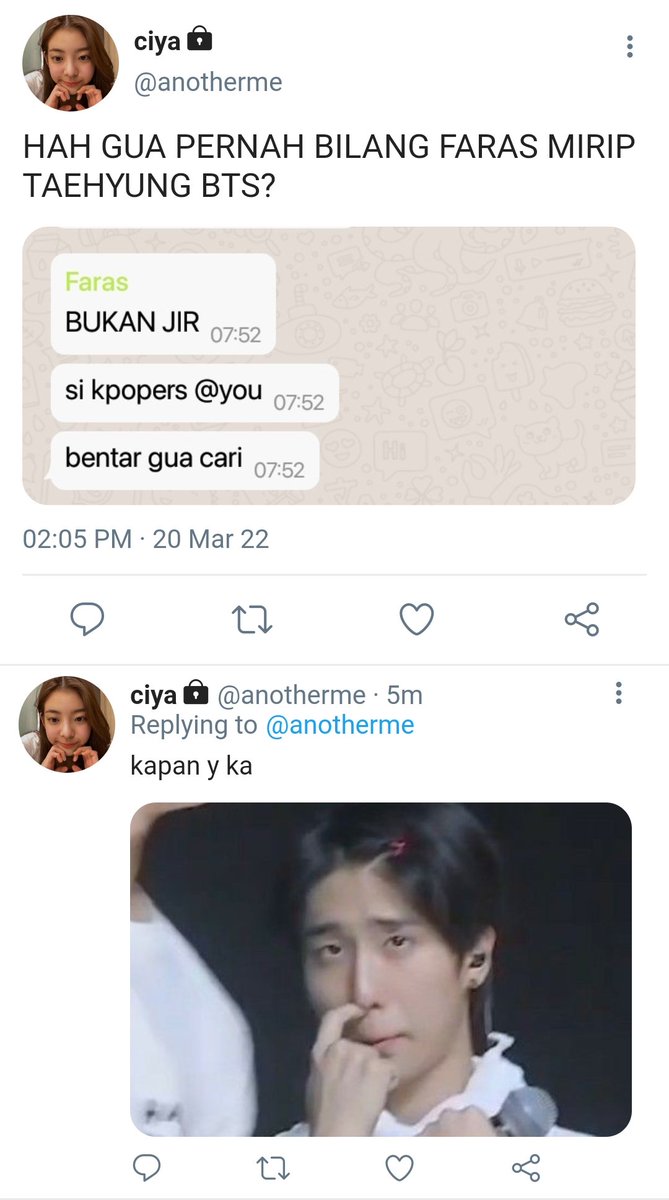Open ciya name on the reply tweet
This screenshot has height=1200, width=669.
154,694
